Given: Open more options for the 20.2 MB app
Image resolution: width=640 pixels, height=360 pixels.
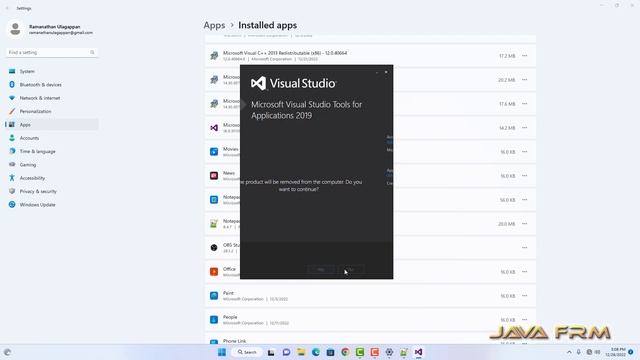Looking at the screenshot, I should point(524,80).
